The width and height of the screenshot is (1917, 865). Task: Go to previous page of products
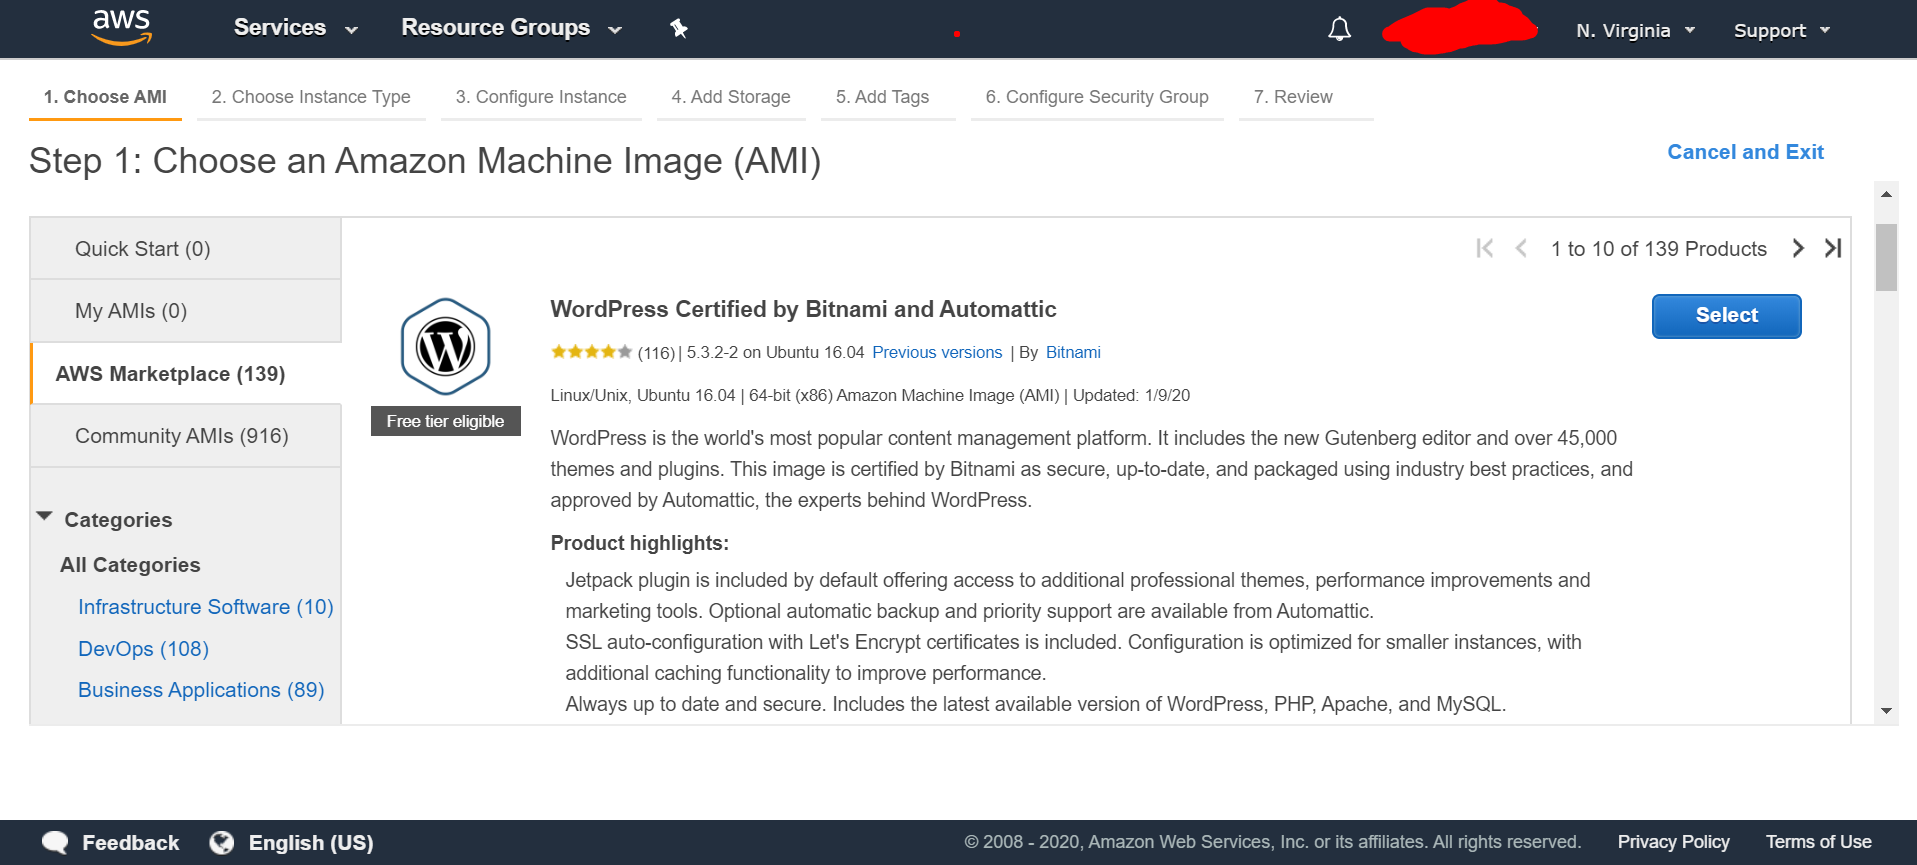tap(1521, 248)
